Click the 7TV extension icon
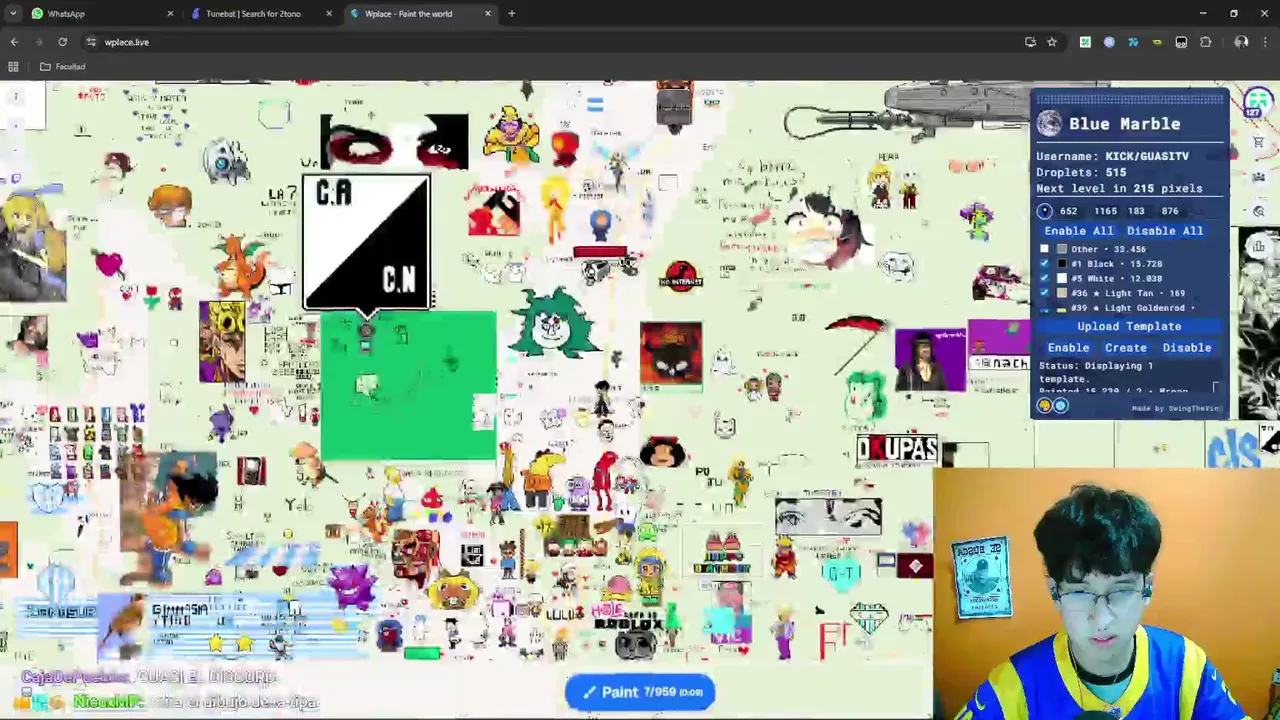Image resolution: width=1280 pixels, height=720 pixels. click(x=1133, y=42)
